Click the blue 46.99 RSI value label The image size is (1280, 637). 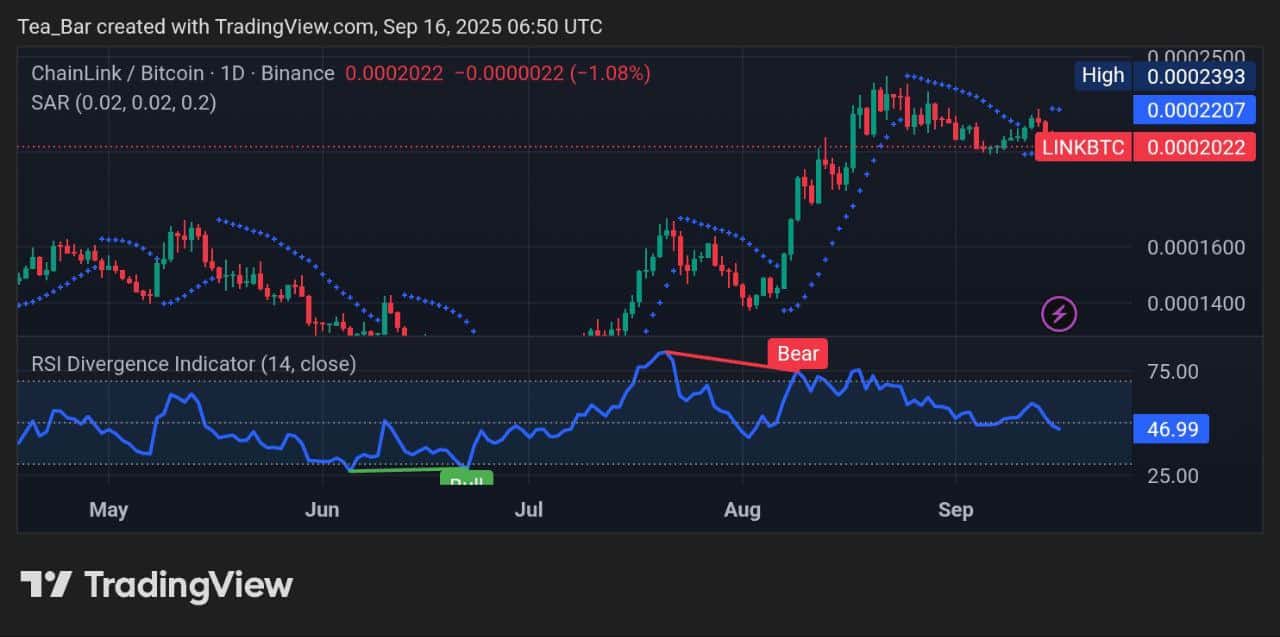(x=1171, y=429)
